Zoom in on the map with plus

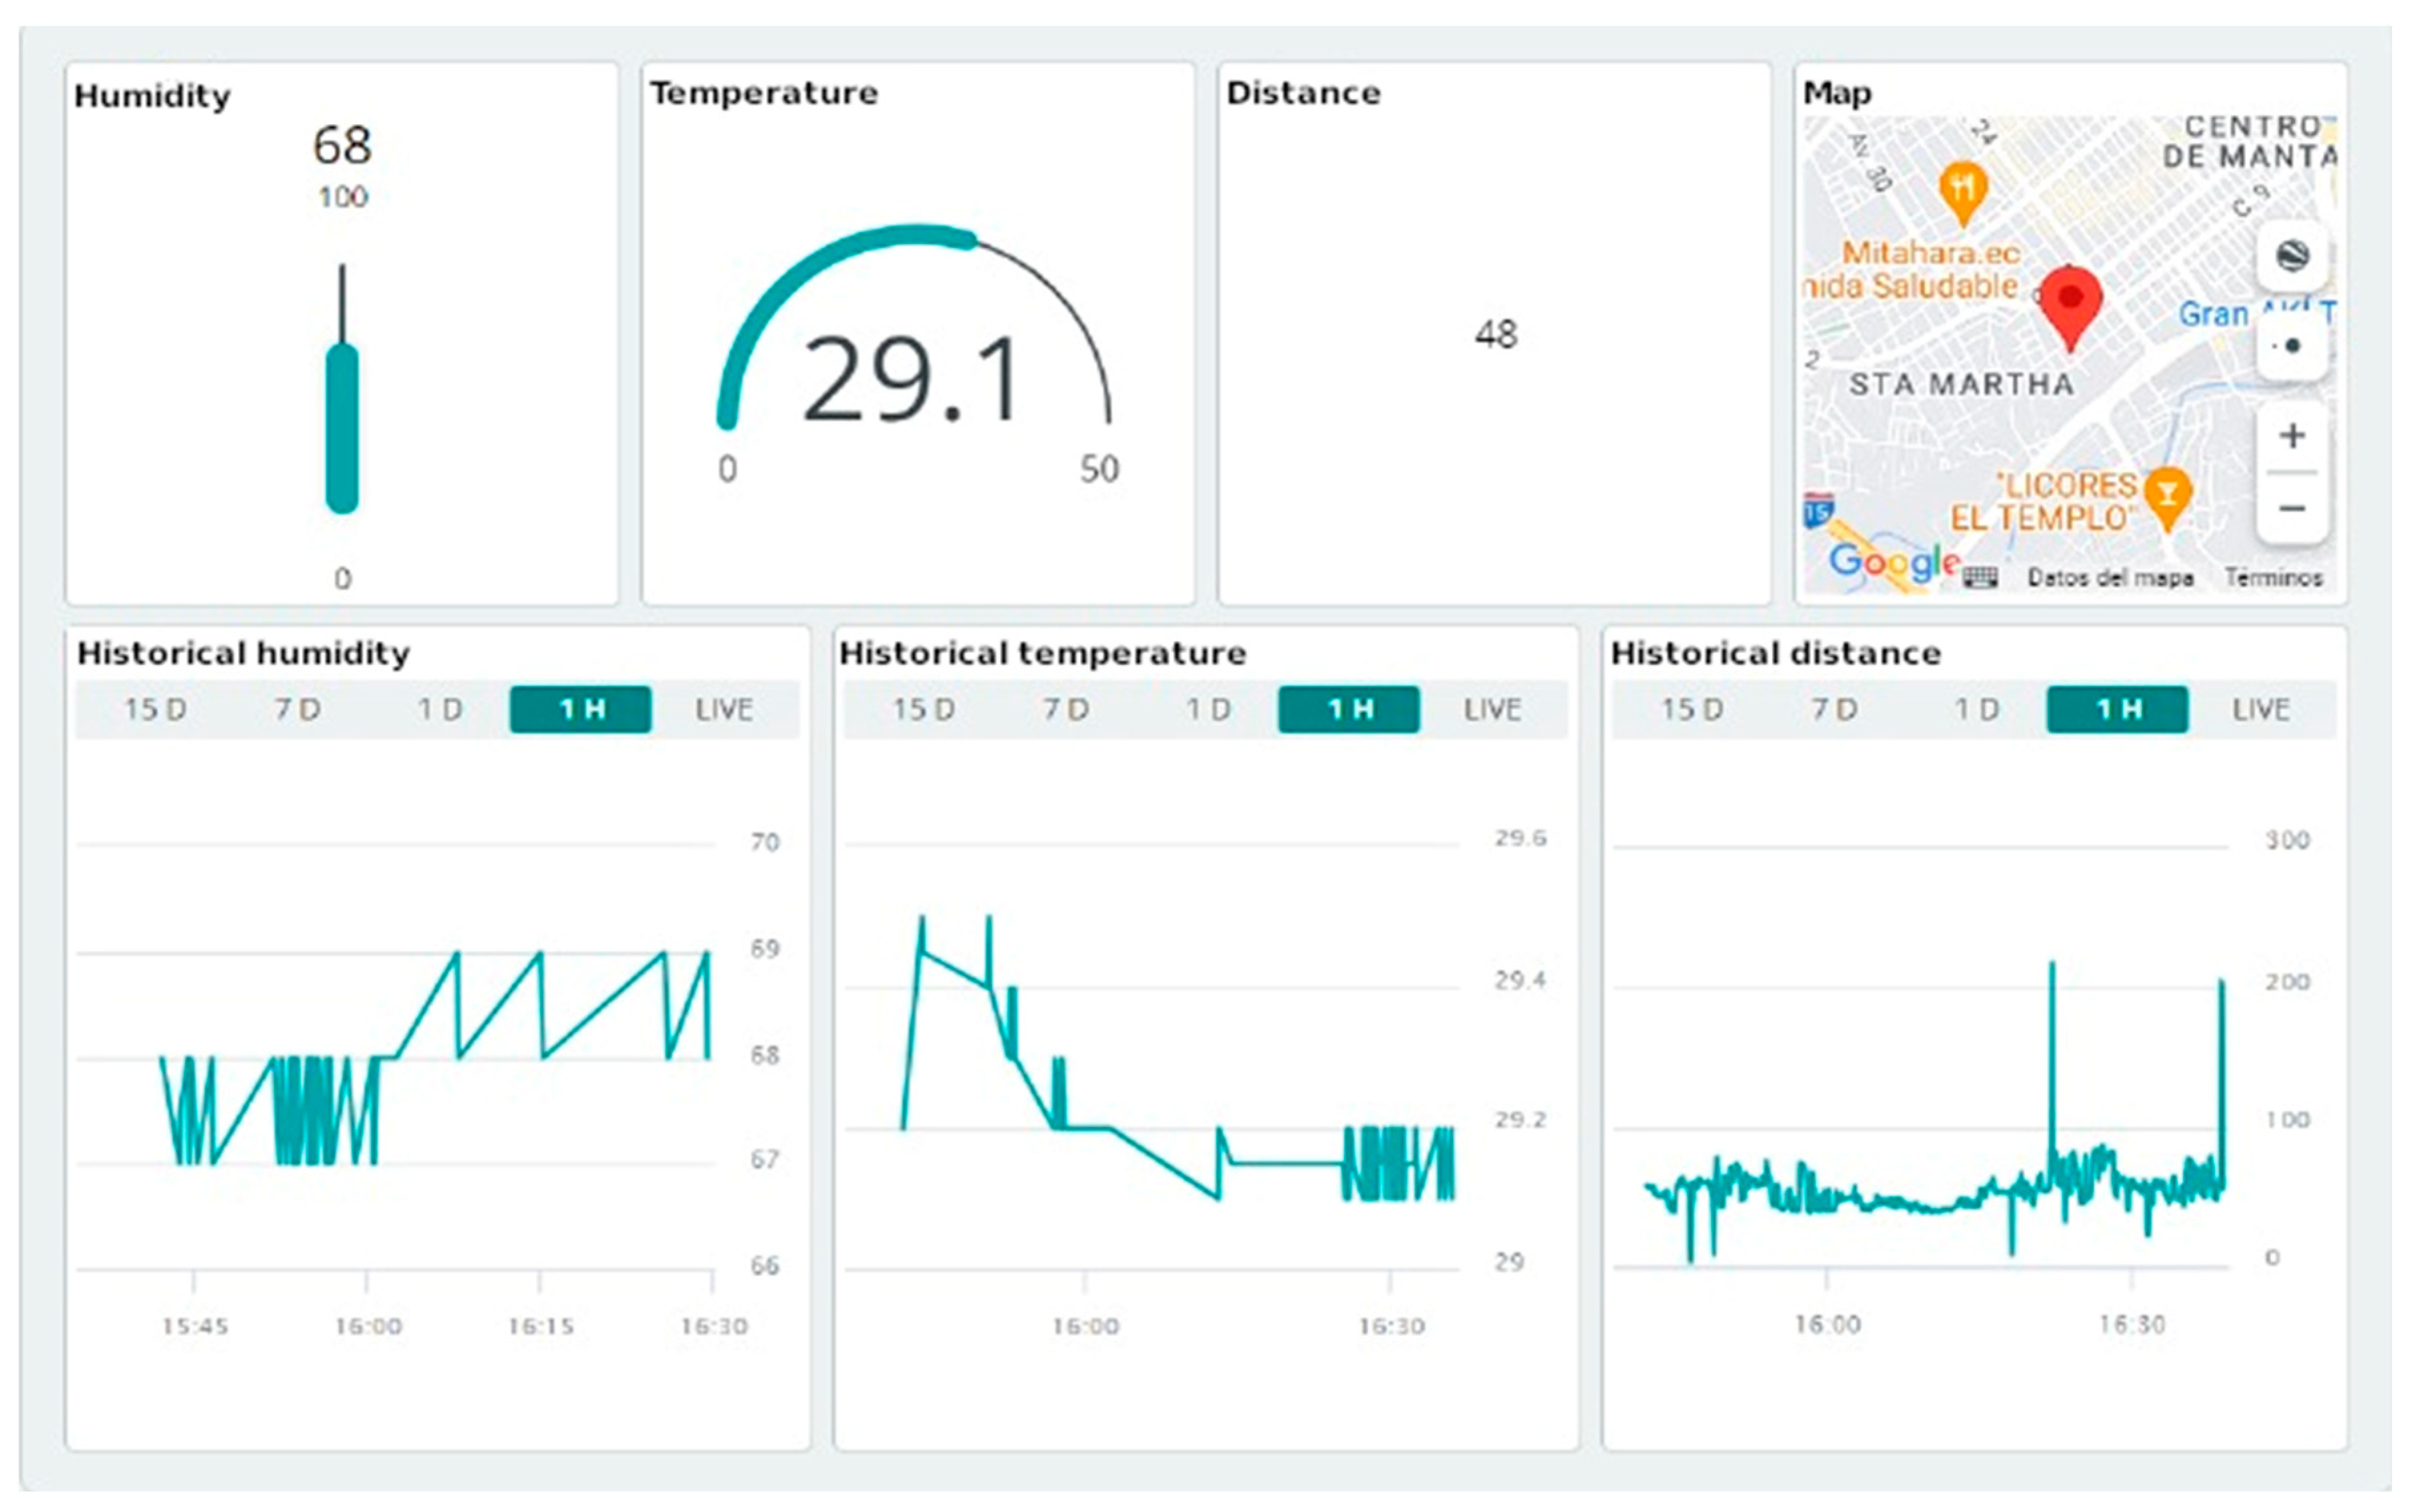tap(2292, 436)
